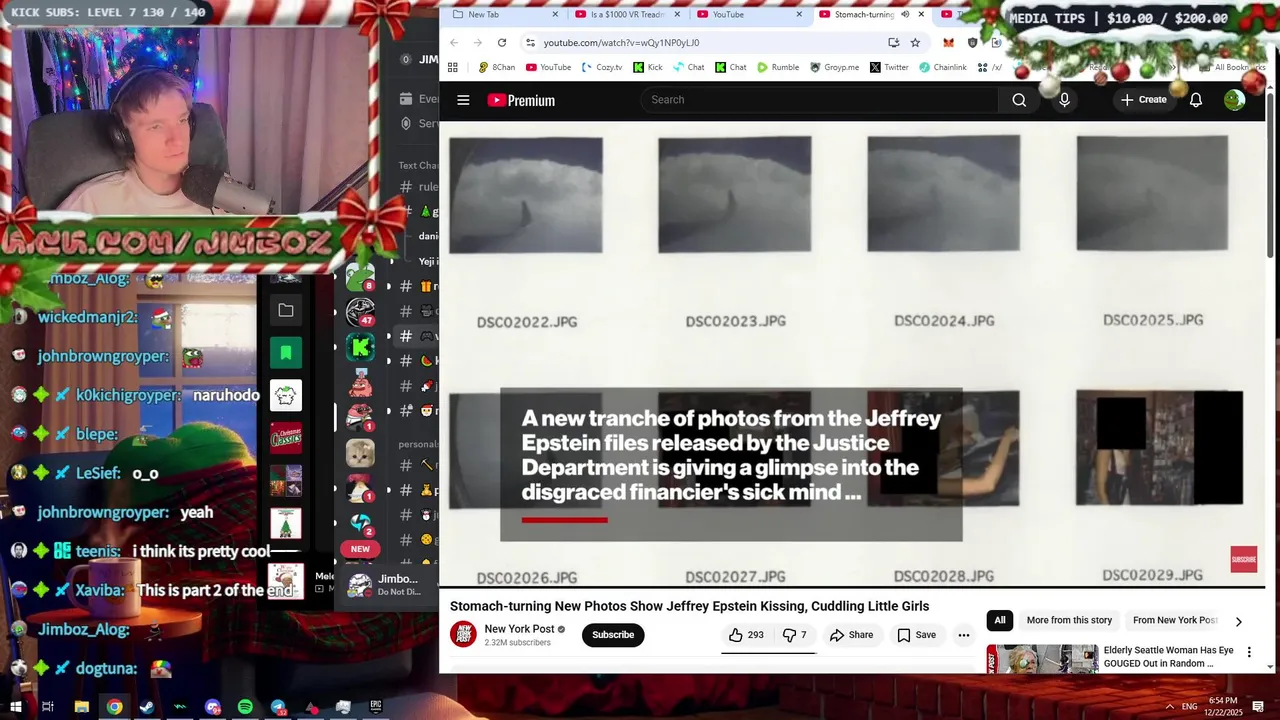This screenshot has width=1280, height=720.
Task: Click the YouTube search input field
Action: pos(820,100)
